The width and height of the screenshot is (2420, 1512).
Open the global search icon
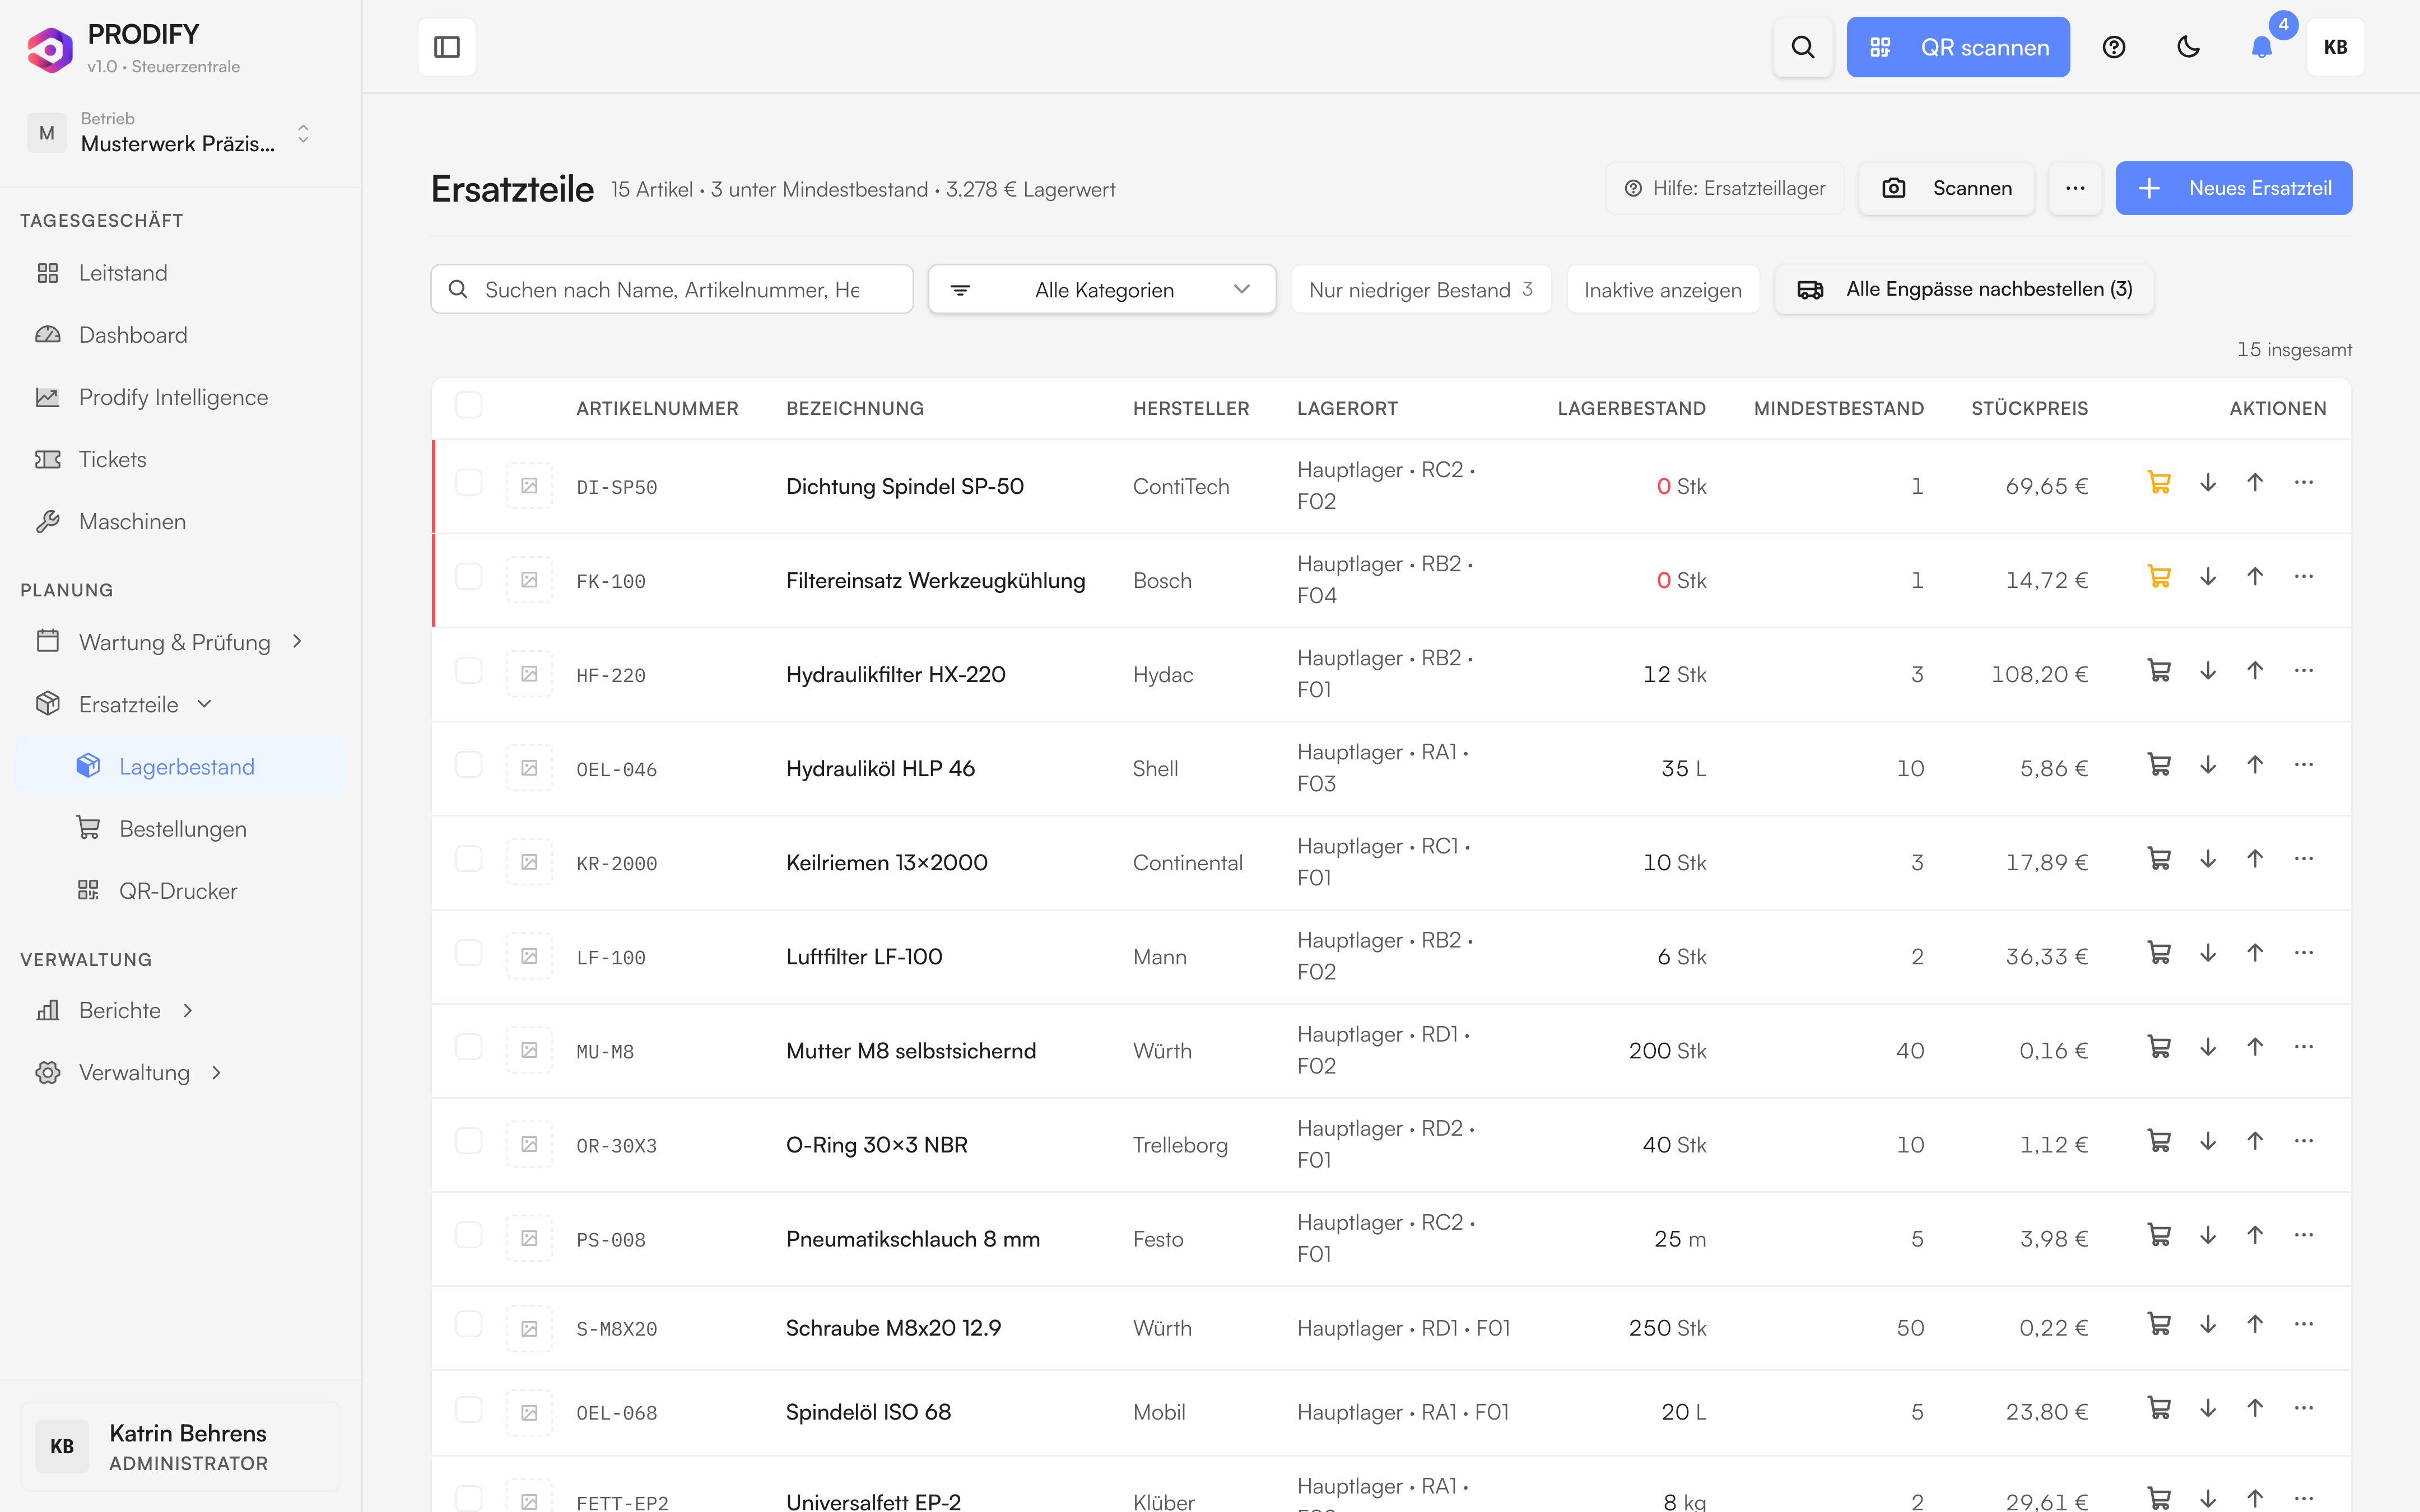1802,47
